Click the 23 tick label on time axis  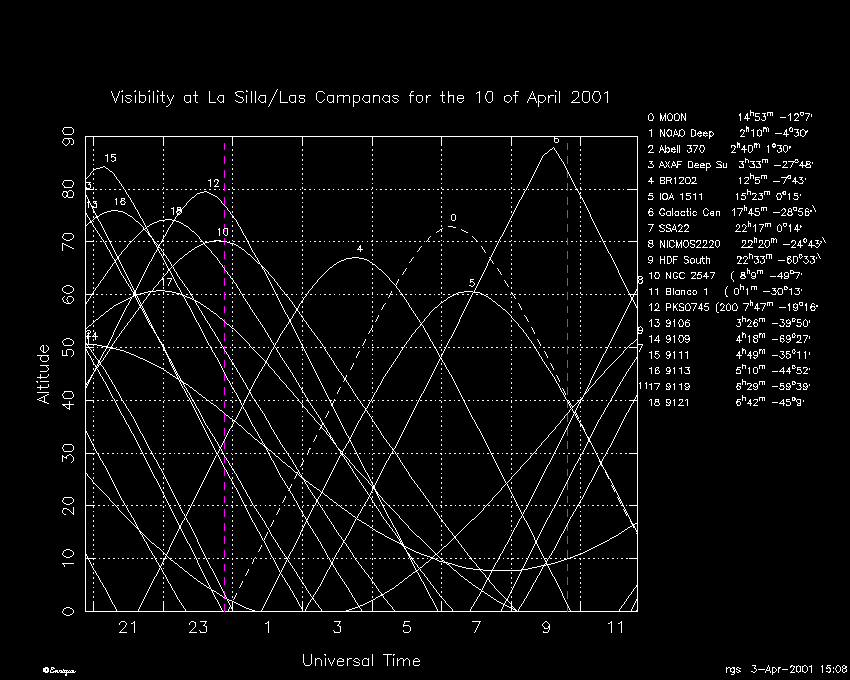197,628
